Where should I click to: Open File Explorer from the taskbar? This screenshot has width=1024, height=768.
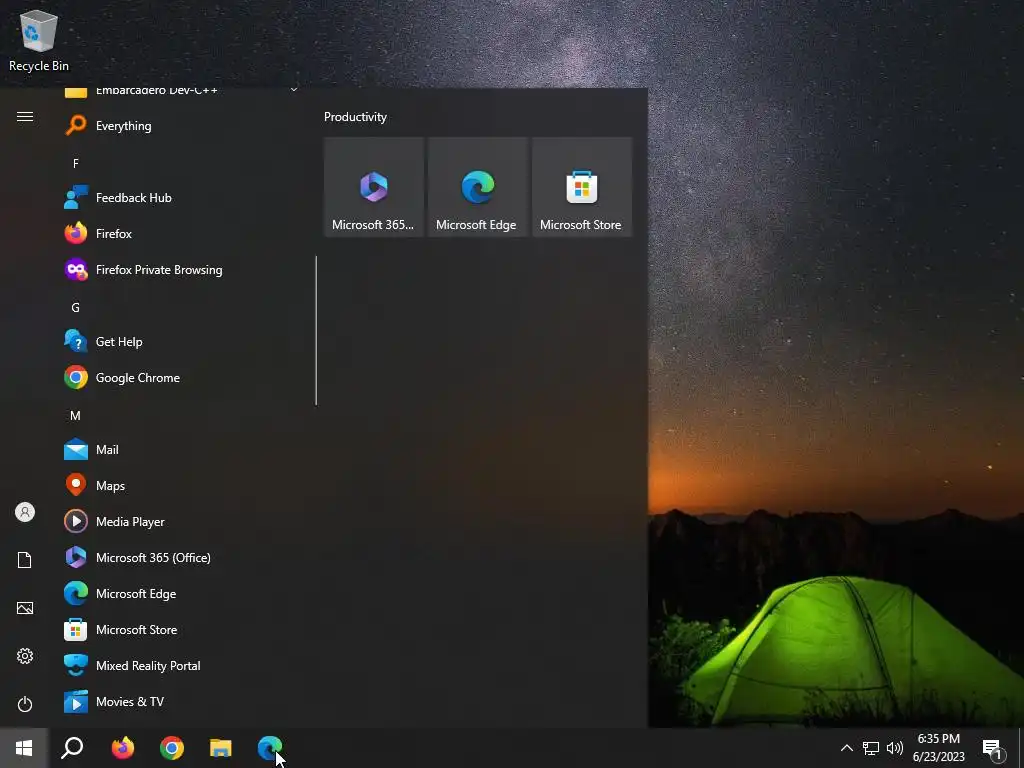pos(221,748)
